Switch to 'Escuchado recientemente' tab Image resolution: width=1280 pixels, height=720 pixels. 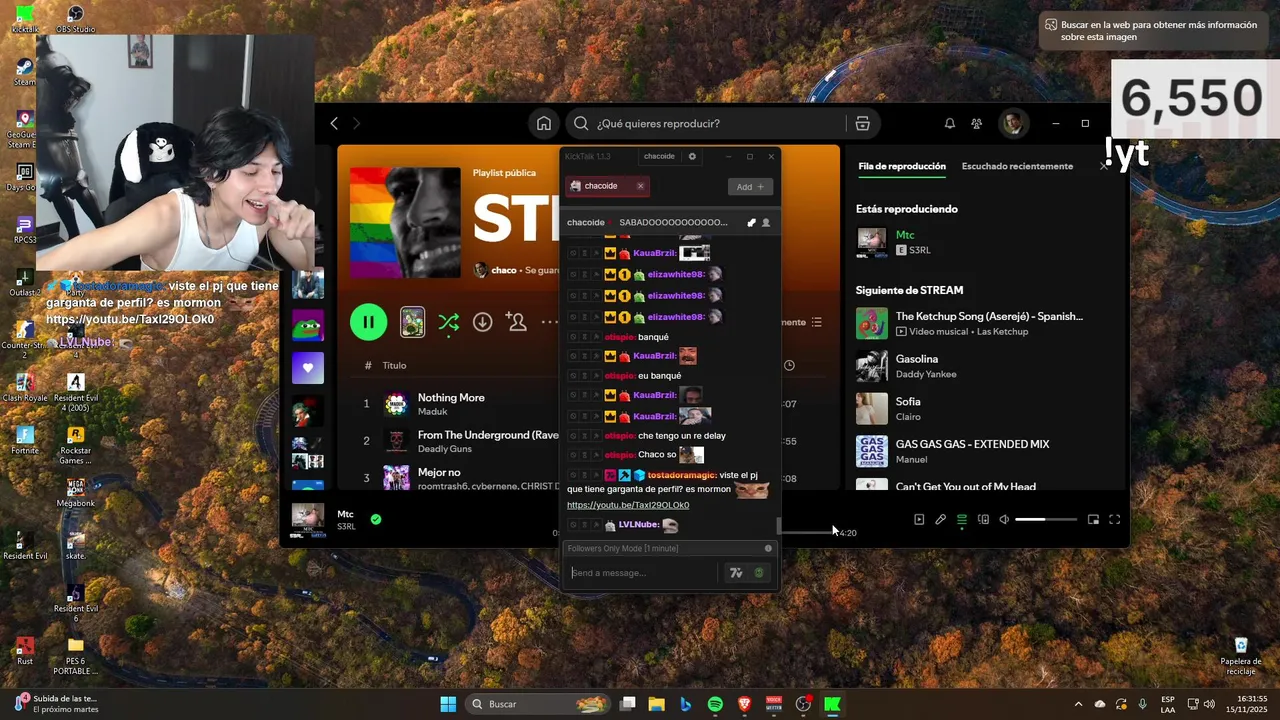tap(1017, 166)
